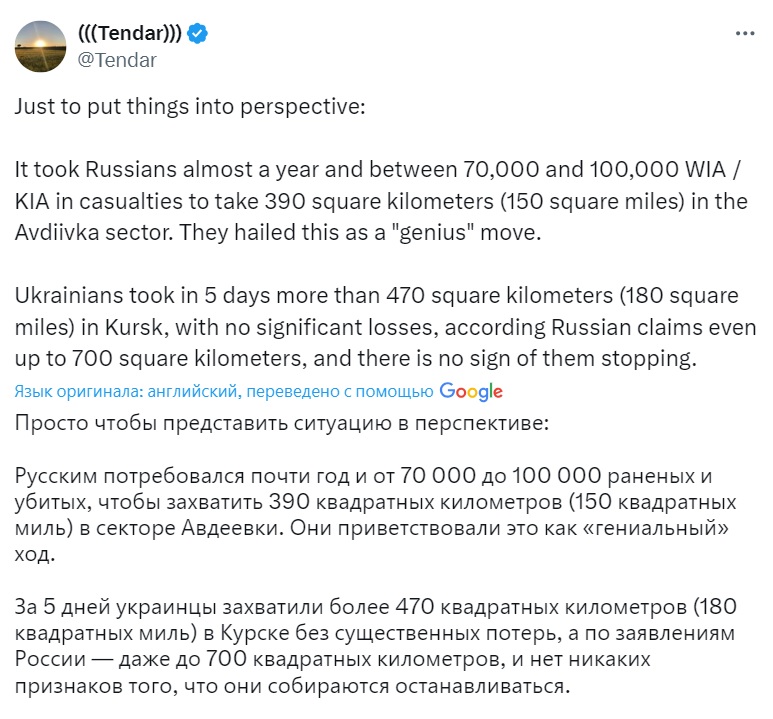Click the blue verified checkmark badge
773x719 pixels.
point(198,34)
